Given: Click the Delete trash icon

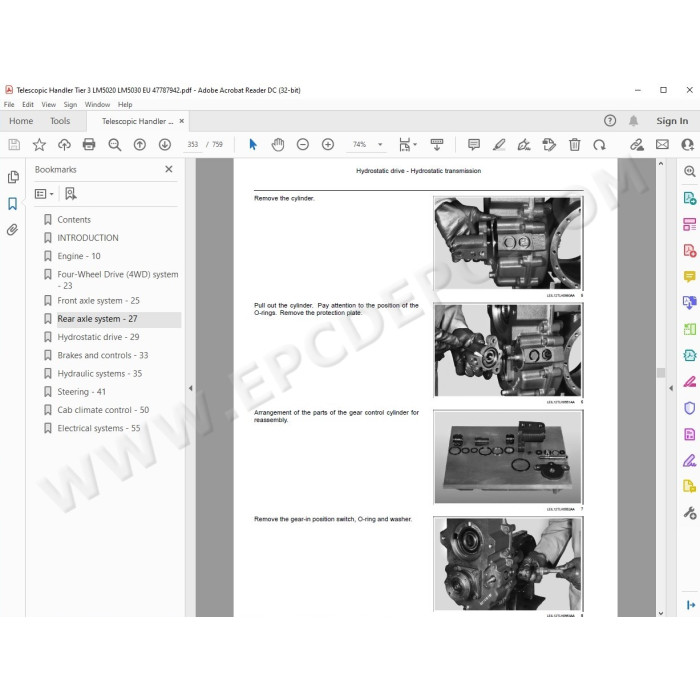Looking at the screenshot, I should coord(575,144).
